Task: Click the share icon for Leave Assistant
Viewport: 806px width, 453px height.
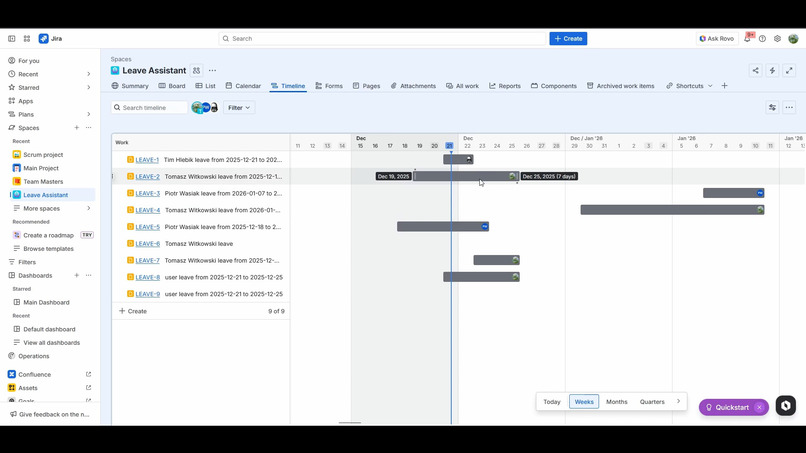Action: coord(755,70)
